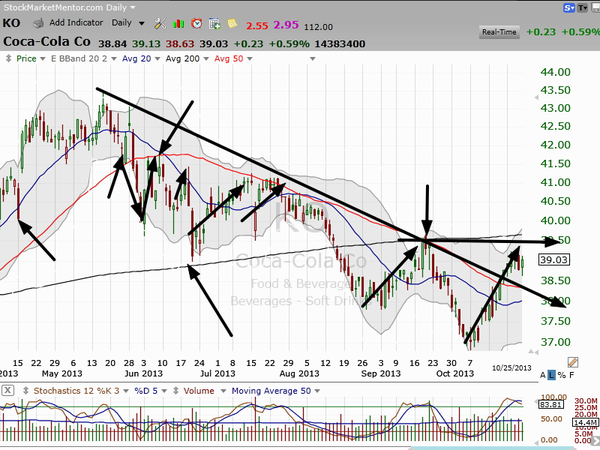Expand the Volume indicator dropdown
Viewport: 600px width, 450px height.
click(x=221, y=391)
